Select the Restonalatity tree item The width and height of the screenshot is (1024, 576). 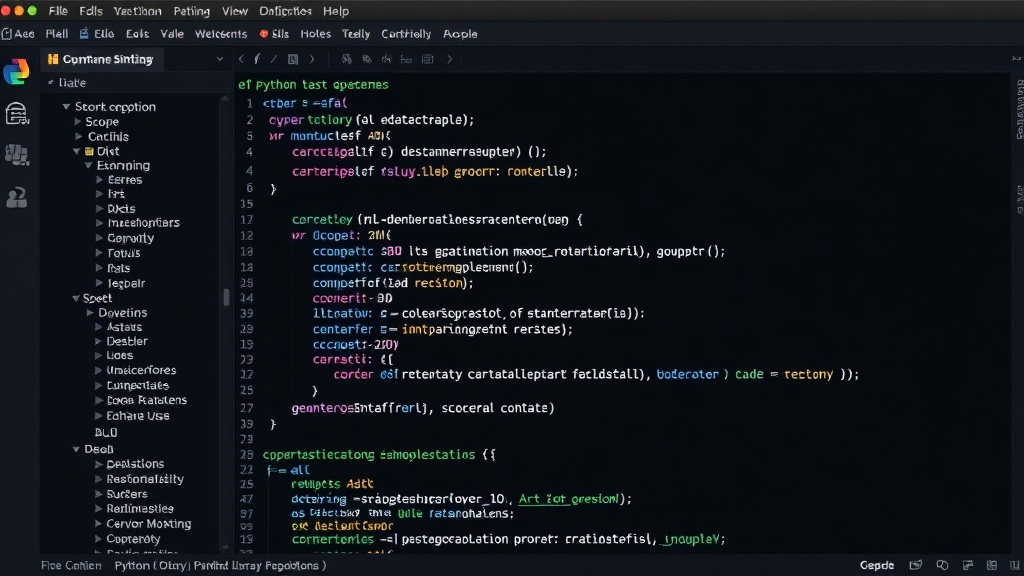pos(145,479)
